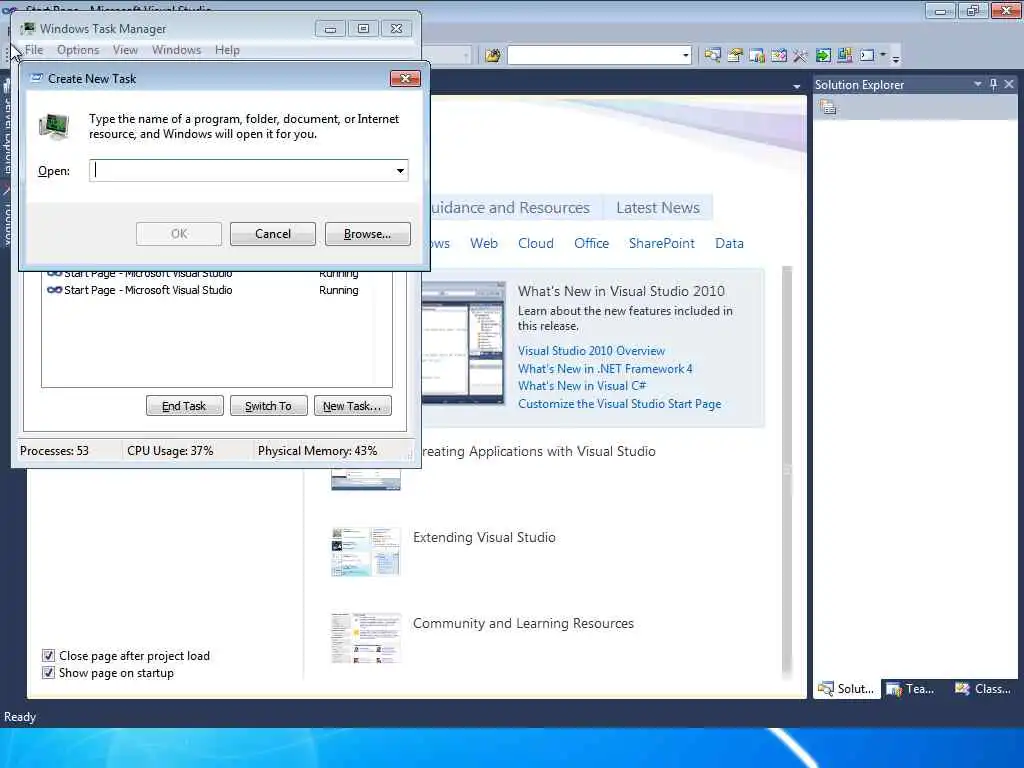This screenshot has width=1024, height=768.
Task: Click Cancel in the Create New Task dialog
Action: 272,234
